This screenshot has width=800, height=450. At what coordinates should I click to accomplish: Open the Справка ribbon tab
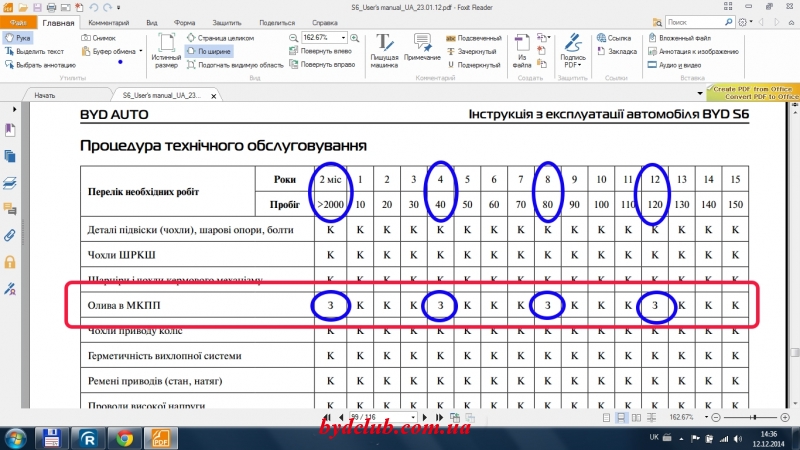[x=324, y=23]
